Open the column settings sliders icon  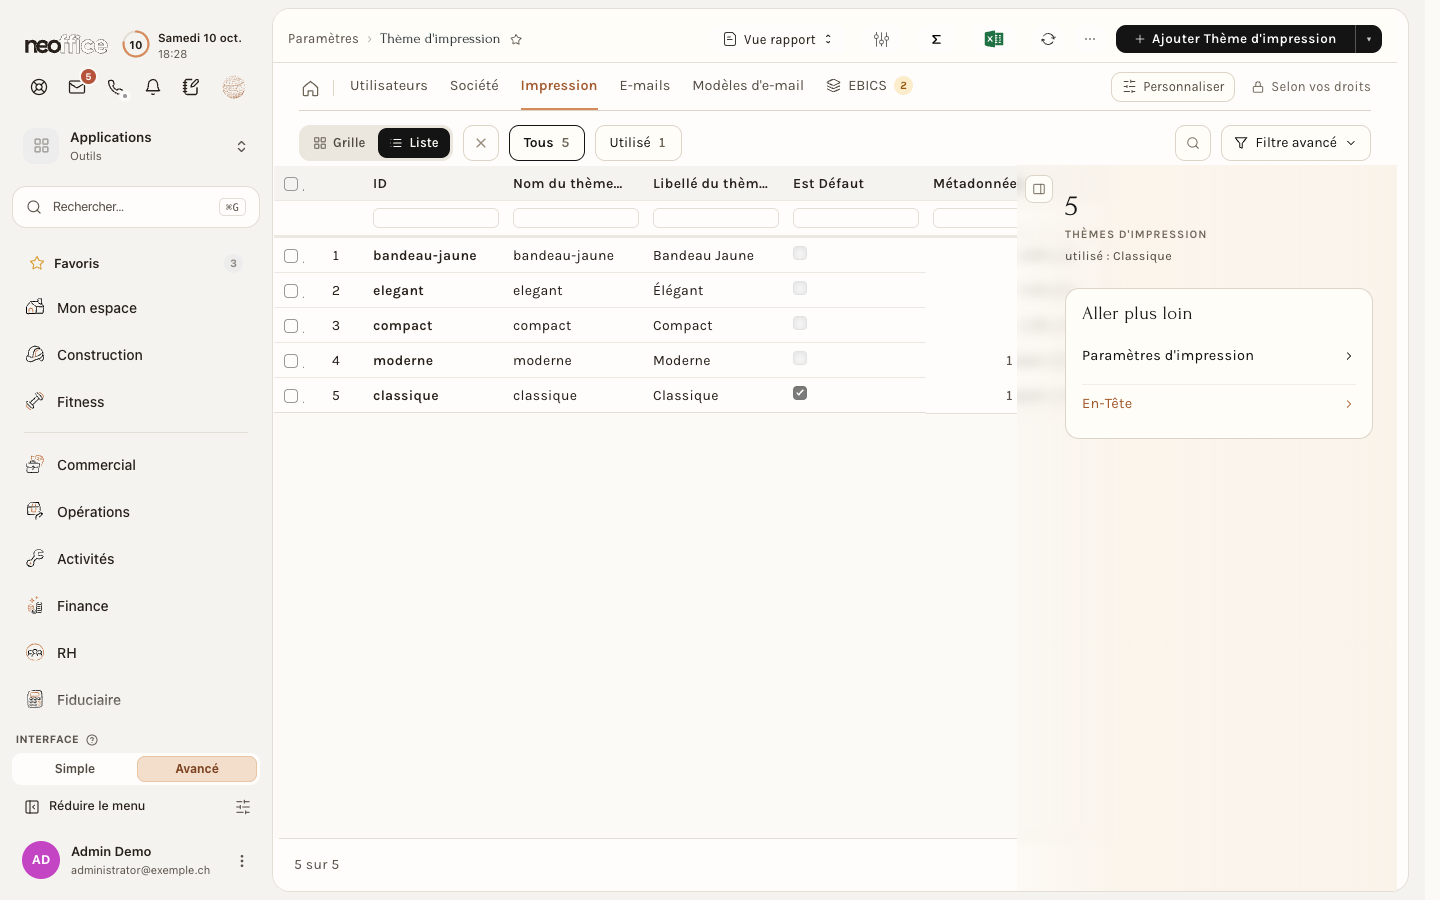point(881,39)
